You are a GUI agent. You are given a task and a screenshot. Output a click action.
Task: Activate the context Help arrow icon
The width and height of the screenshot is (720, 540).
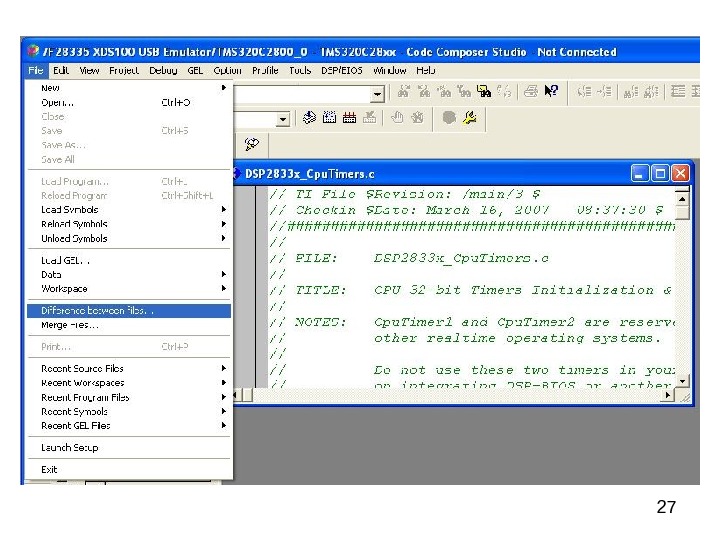tap(551, 91)
